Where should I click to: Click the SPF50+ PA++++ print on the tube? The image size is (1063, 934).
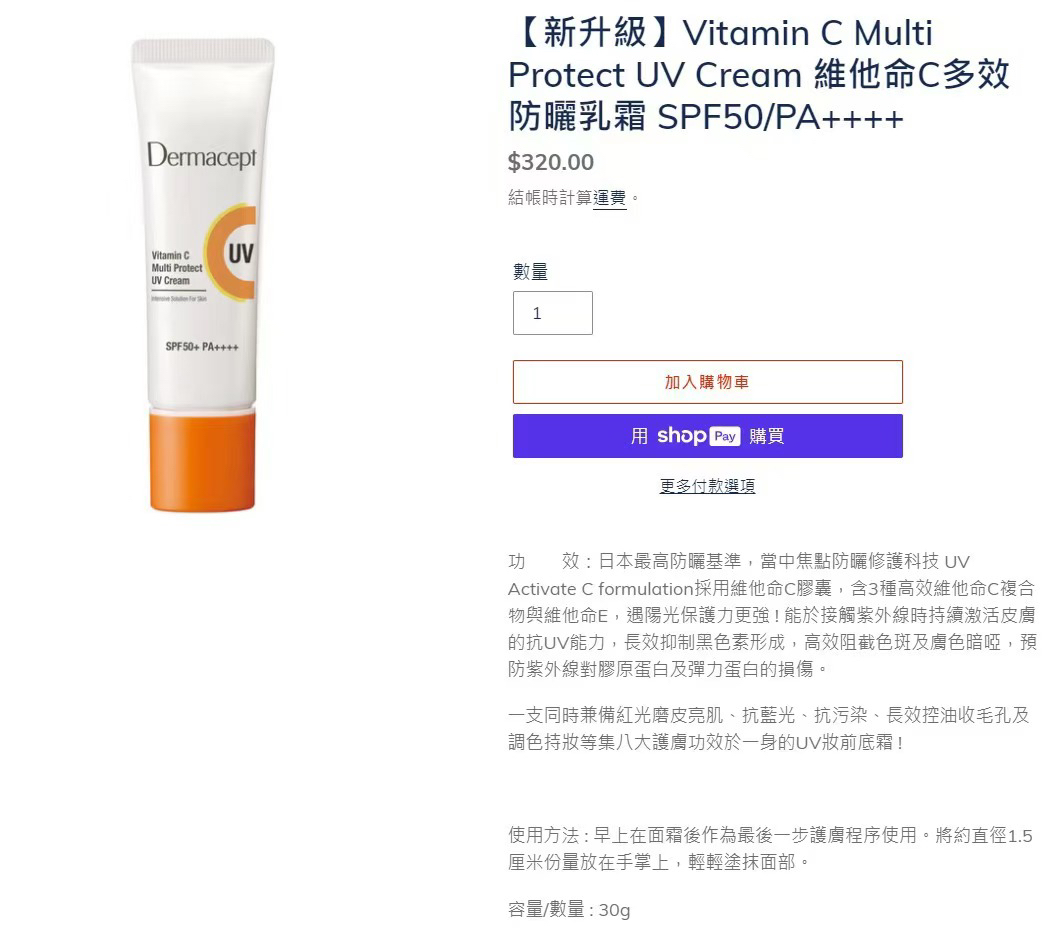tap(202, 347)
